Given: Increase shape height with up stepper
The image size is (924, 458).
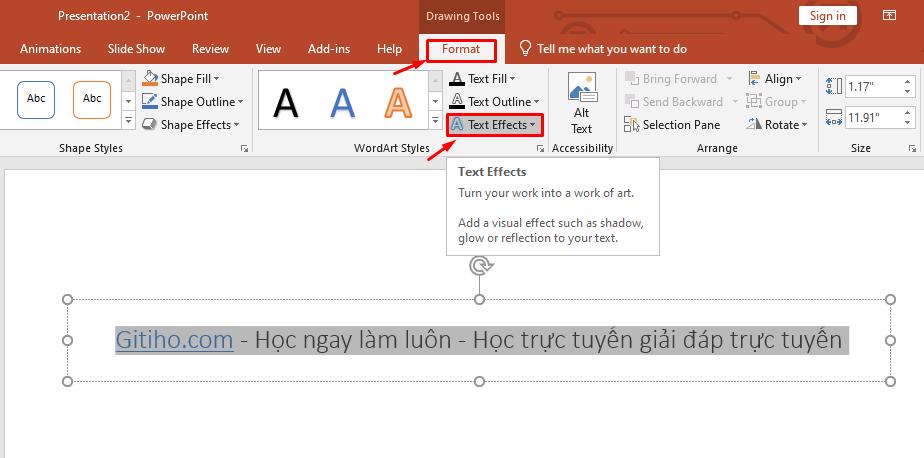Looking at the screenshot, I should 908,82.
